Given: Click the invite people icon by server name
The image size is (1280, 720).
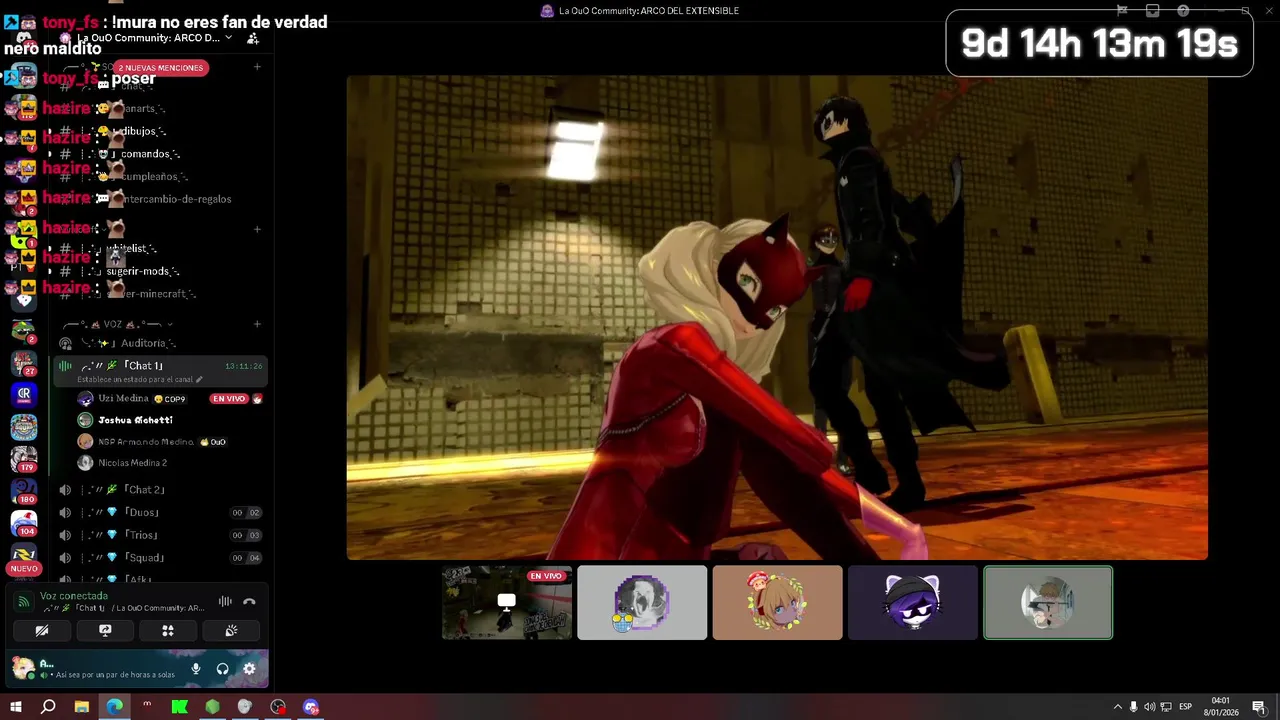Looking at the screenshot, I should [253, 38].
